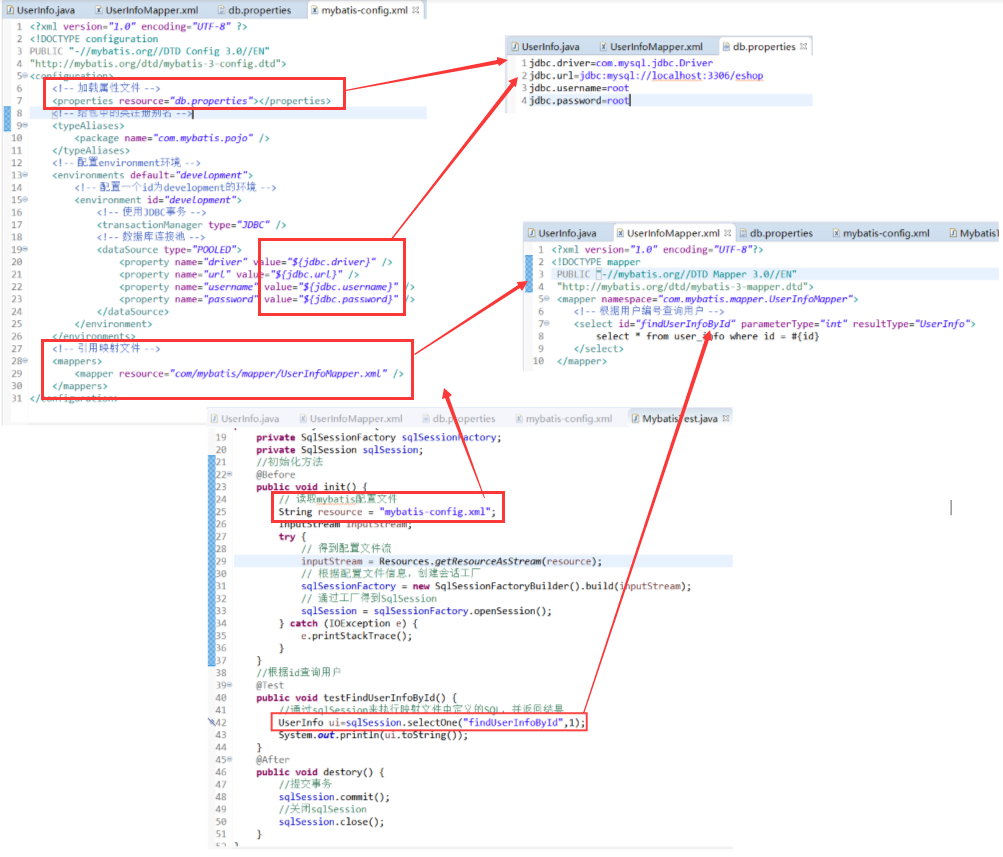Click the jdbc.url localhost:3306/eshop line
Viewport: 1003px width, 857px height.
tap(646, 75)
